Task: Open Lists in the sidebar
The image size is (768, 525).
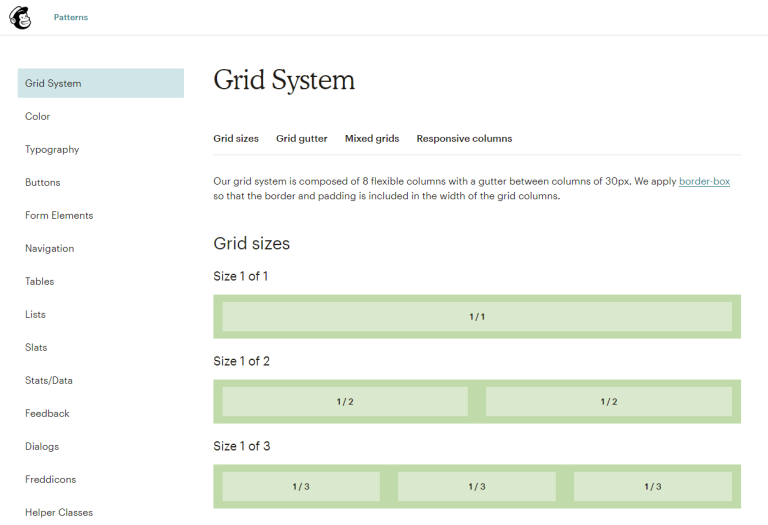Action: pos(35,314)
